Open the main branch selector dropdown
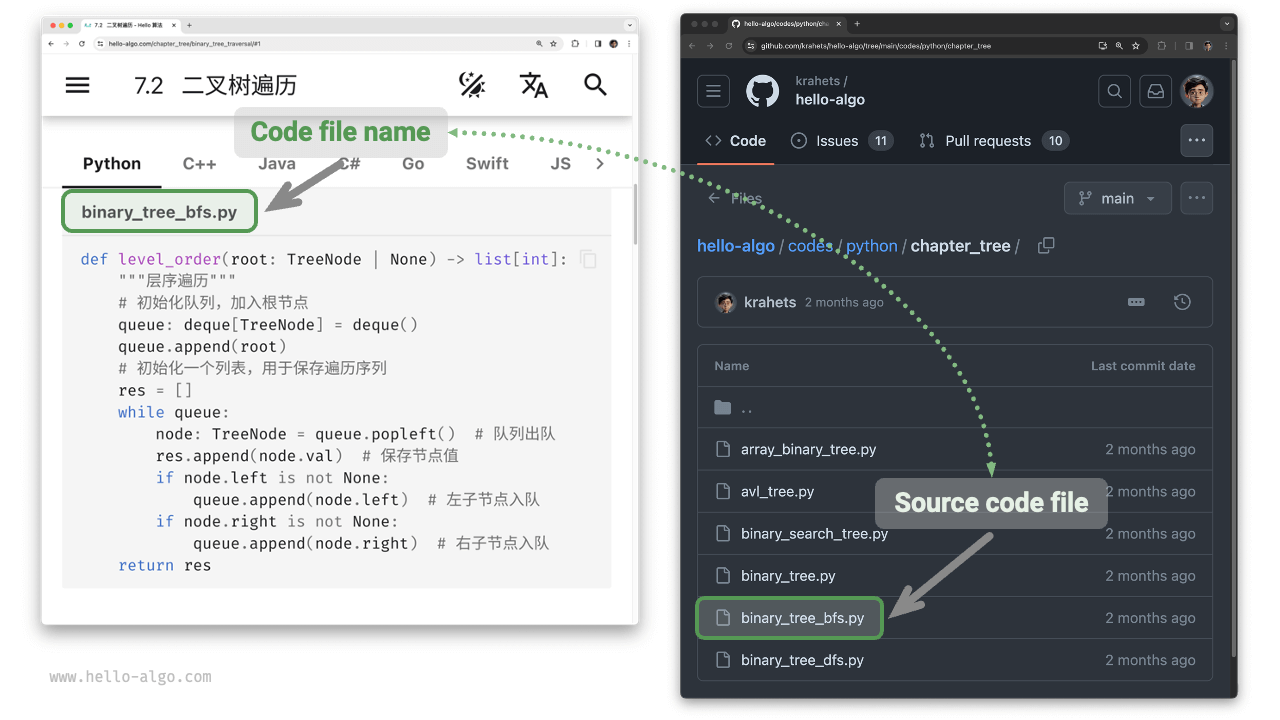Image resolution: width=1280 pixels, height=720 pixels. pos(1117,198)
